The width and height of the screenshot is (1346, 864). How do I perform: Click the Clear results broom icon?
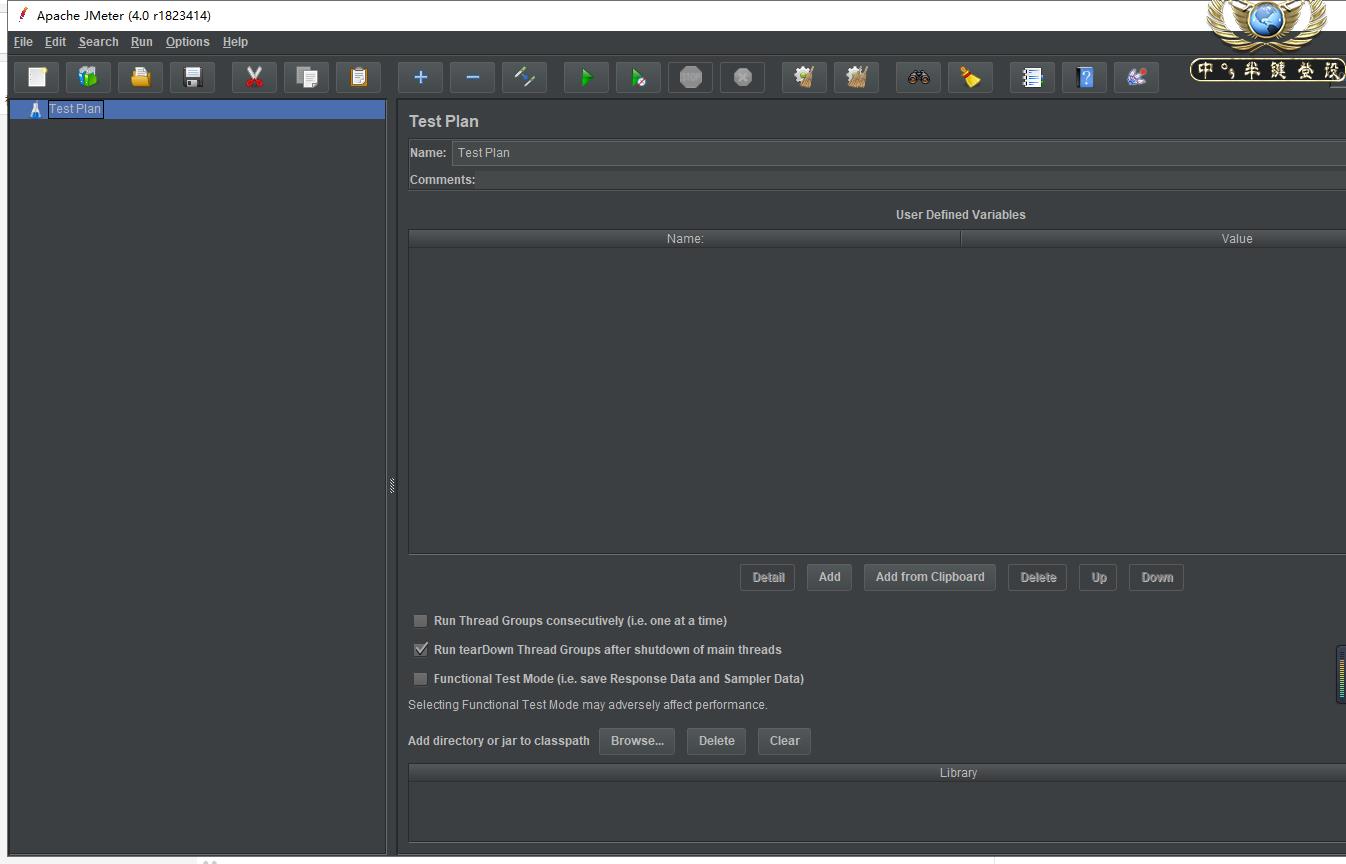[x=805, y=77]
